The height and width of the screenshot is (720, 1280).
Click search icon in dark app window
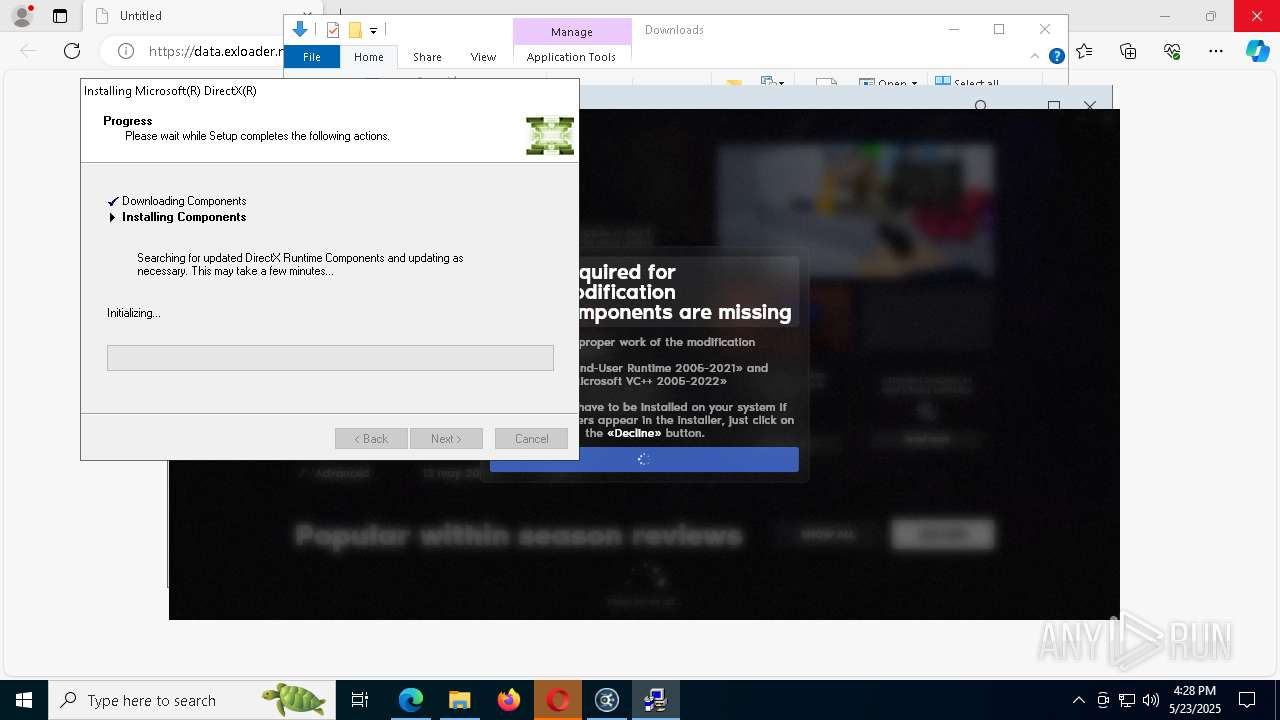pos(981,106)
